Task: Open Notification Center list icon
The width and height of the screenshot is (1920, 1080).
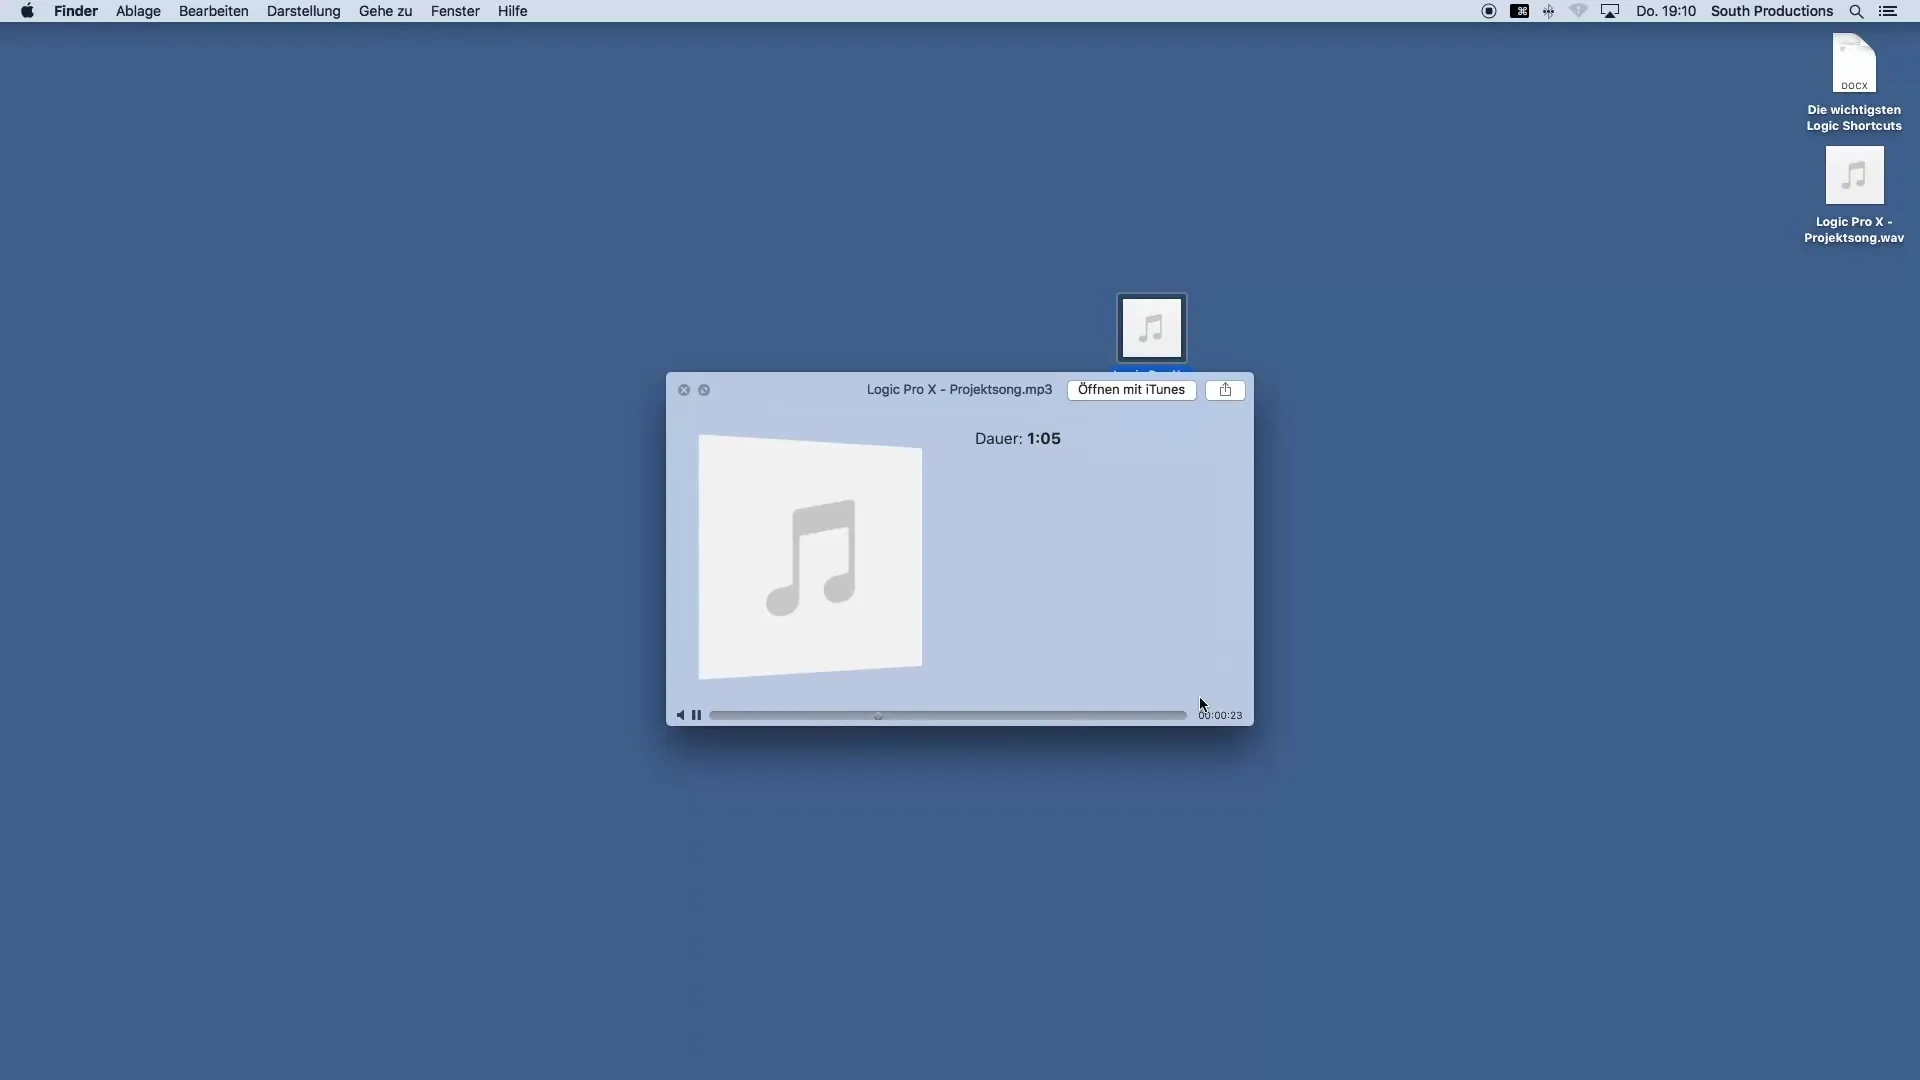Action: (1888, 11)
